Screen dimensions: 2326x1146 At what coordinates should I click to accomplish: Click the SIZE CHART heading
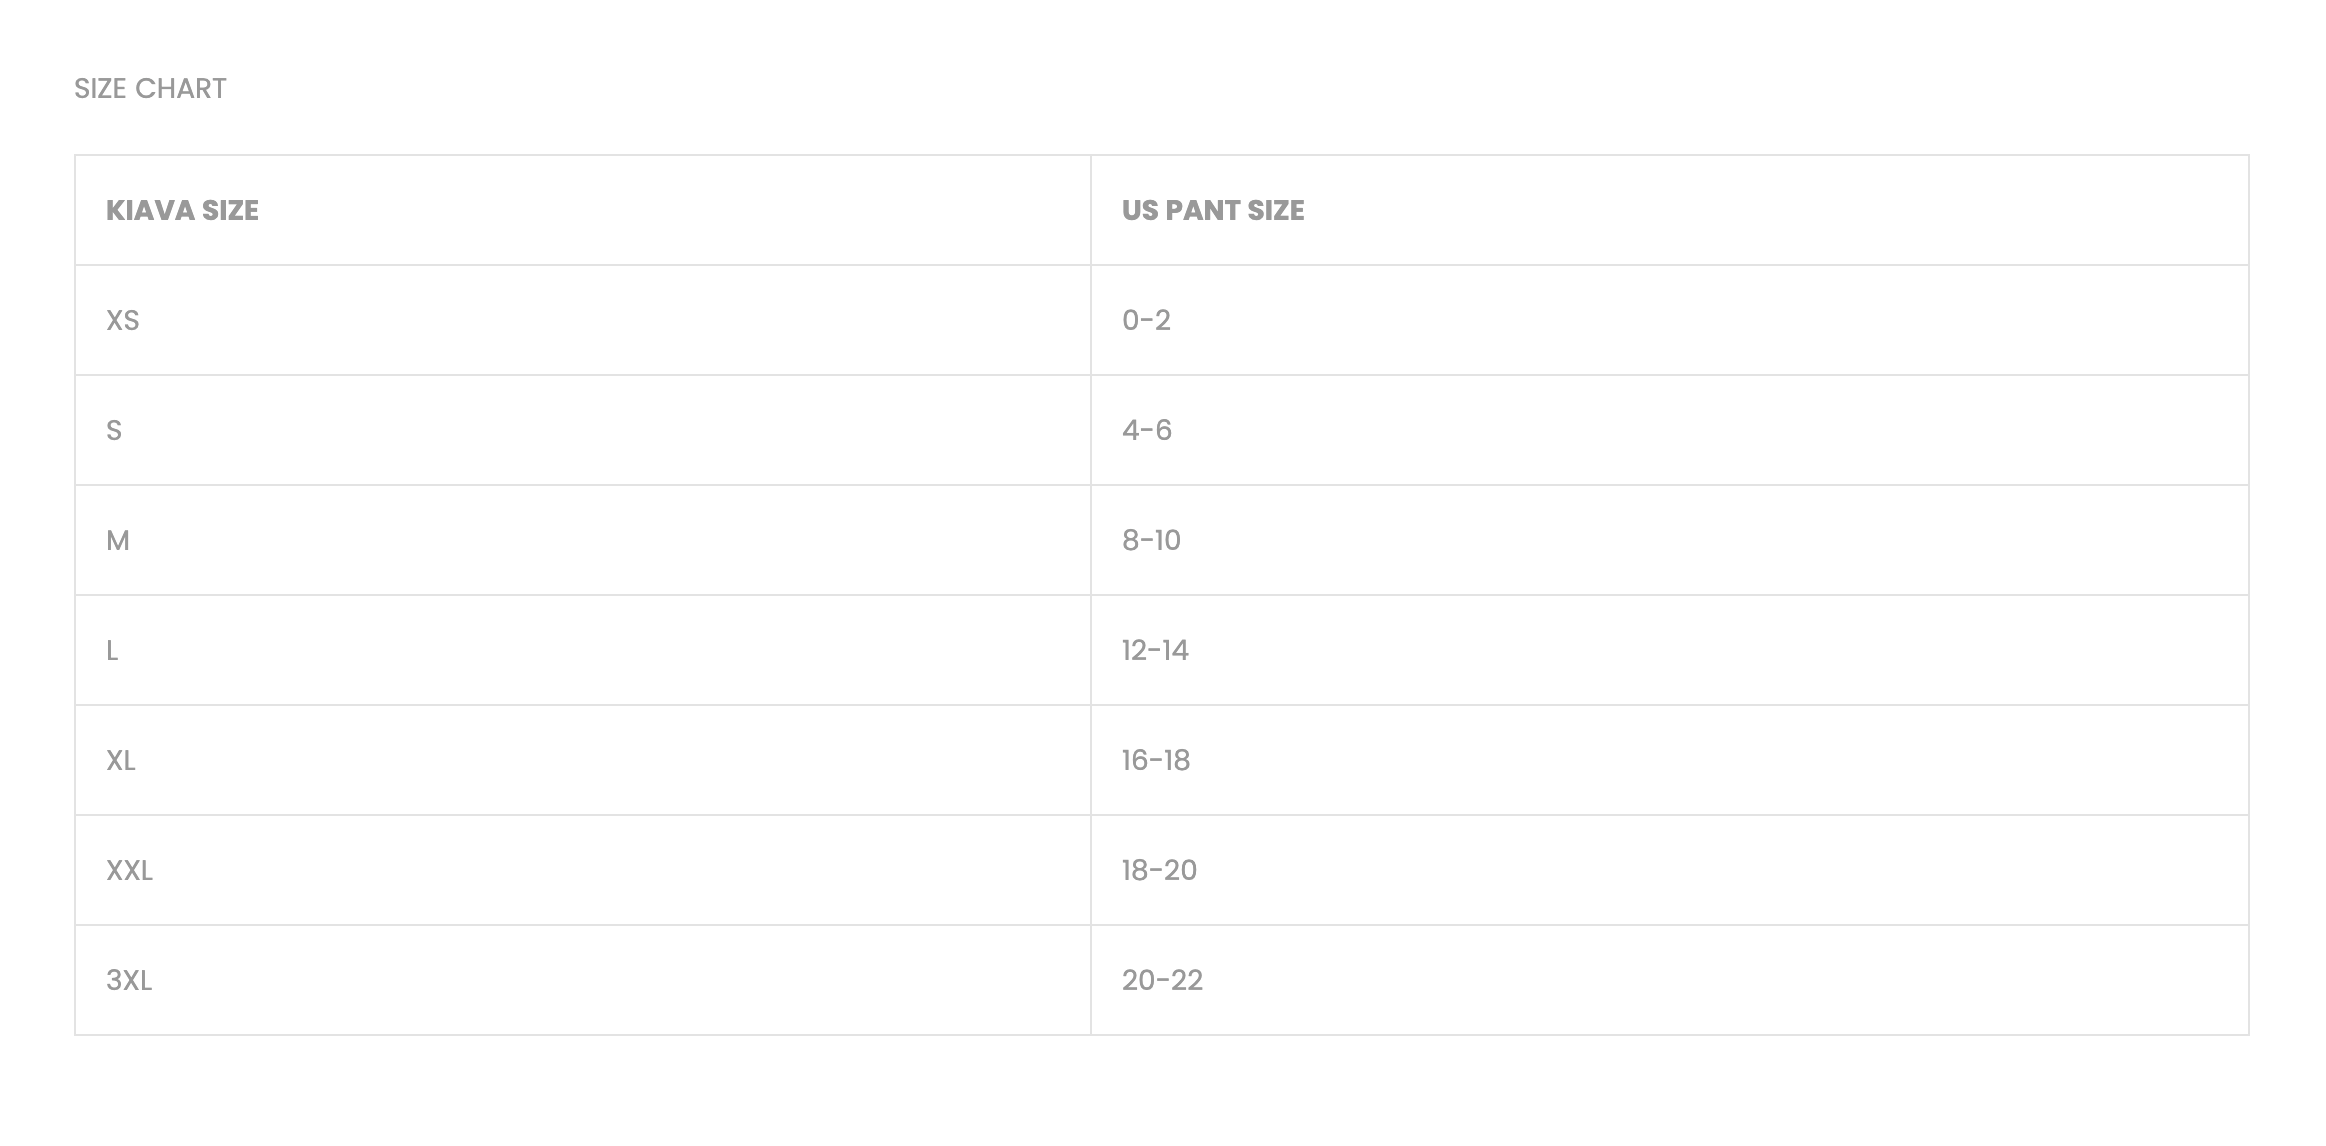pos(150,89)
